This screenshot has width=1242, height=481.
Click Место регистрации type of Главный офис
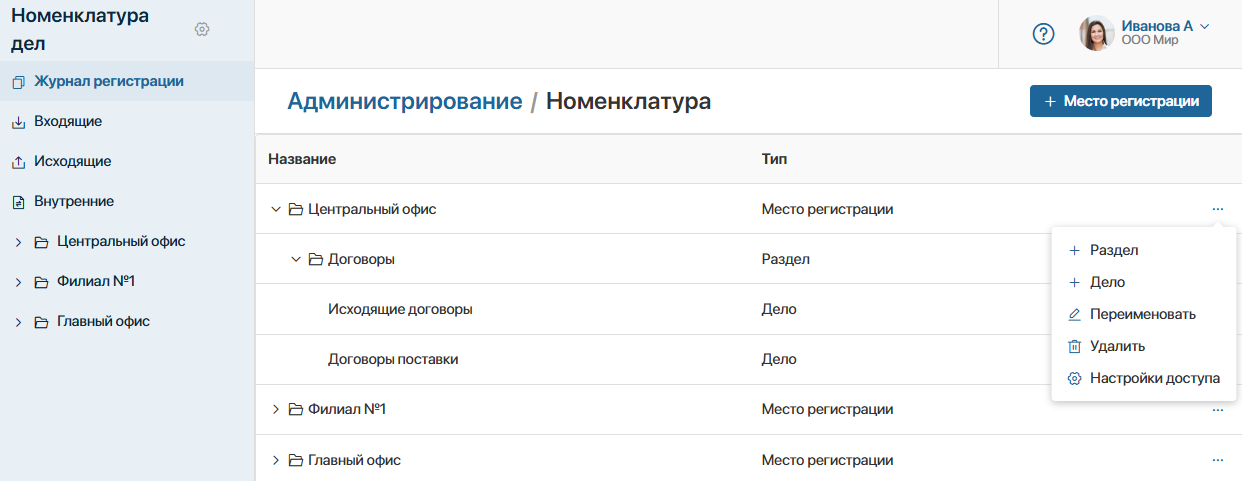pyautogui.click(x=827, y=460)
